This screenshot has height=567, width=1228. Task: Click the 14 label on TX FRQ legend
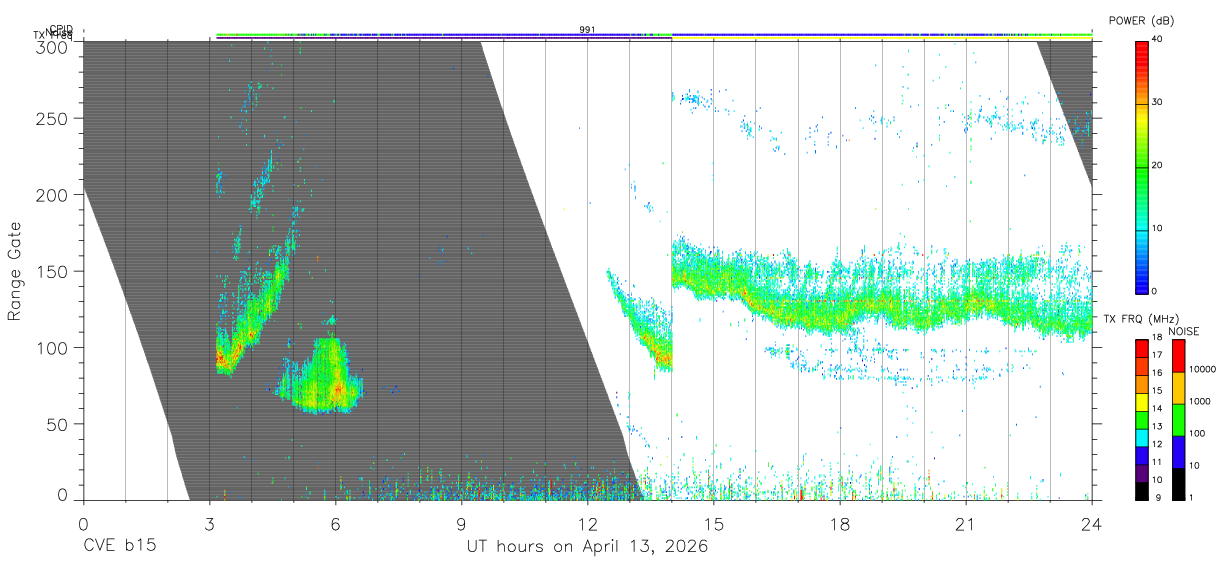coord(1158,408)
